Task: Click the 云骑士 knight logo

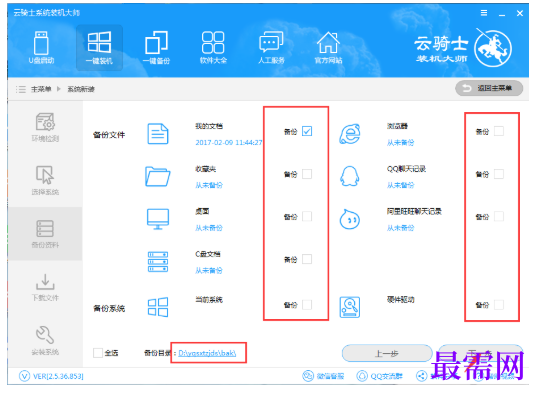Action: click(x=492, y=48)
